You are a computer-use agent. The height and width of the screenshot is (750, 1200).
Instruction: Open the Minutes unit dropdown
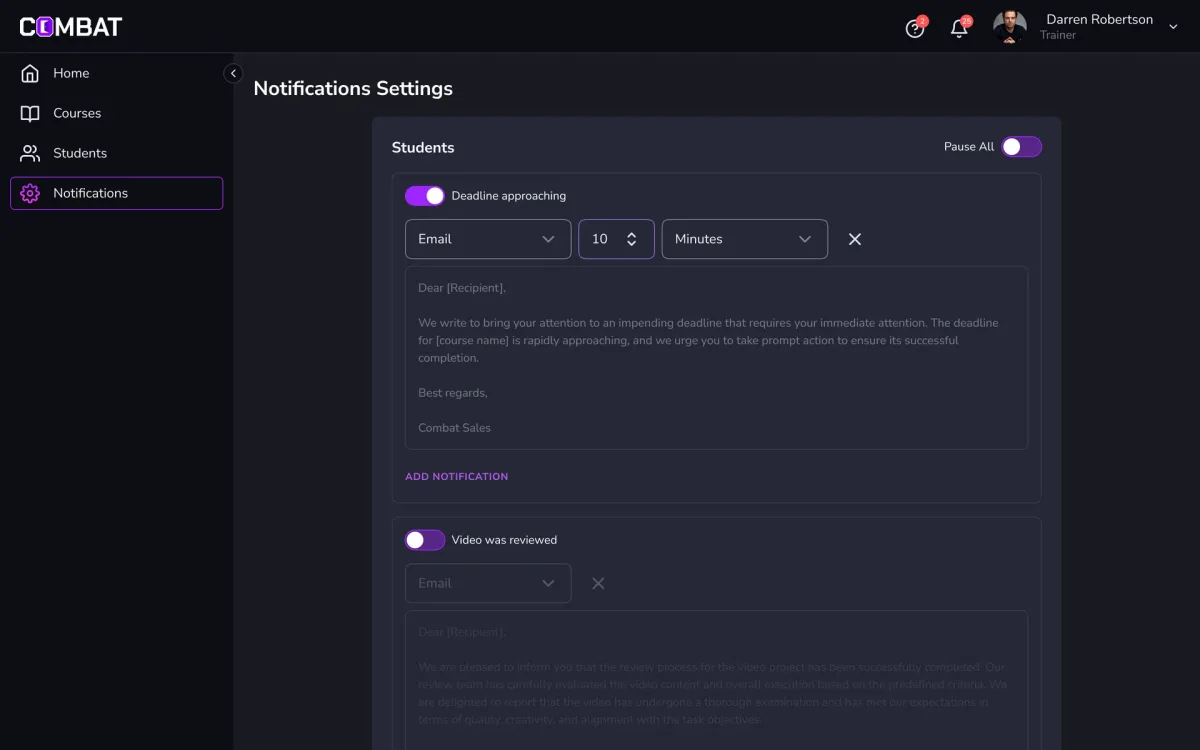[745, 239]
